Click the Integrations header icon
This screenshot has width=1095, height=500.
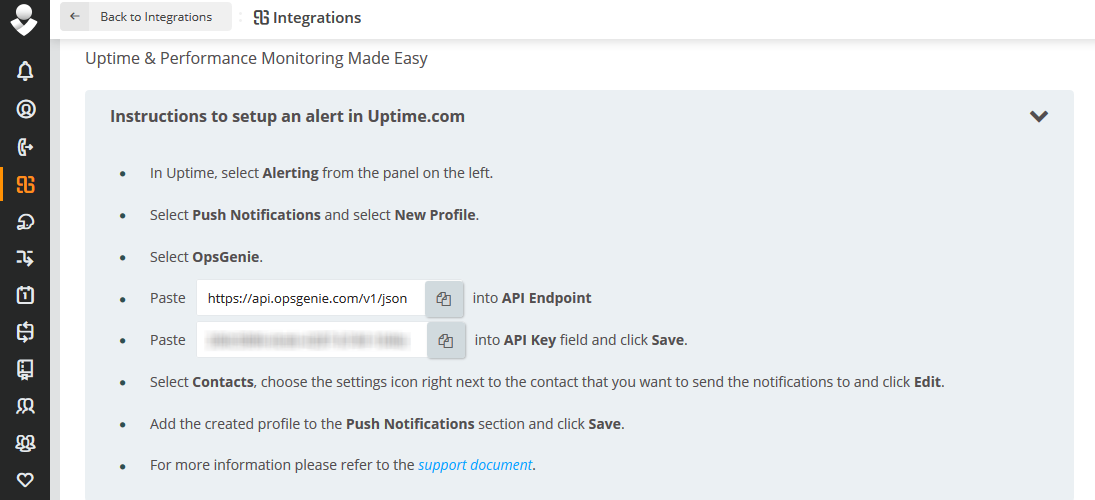click(261, 17)
